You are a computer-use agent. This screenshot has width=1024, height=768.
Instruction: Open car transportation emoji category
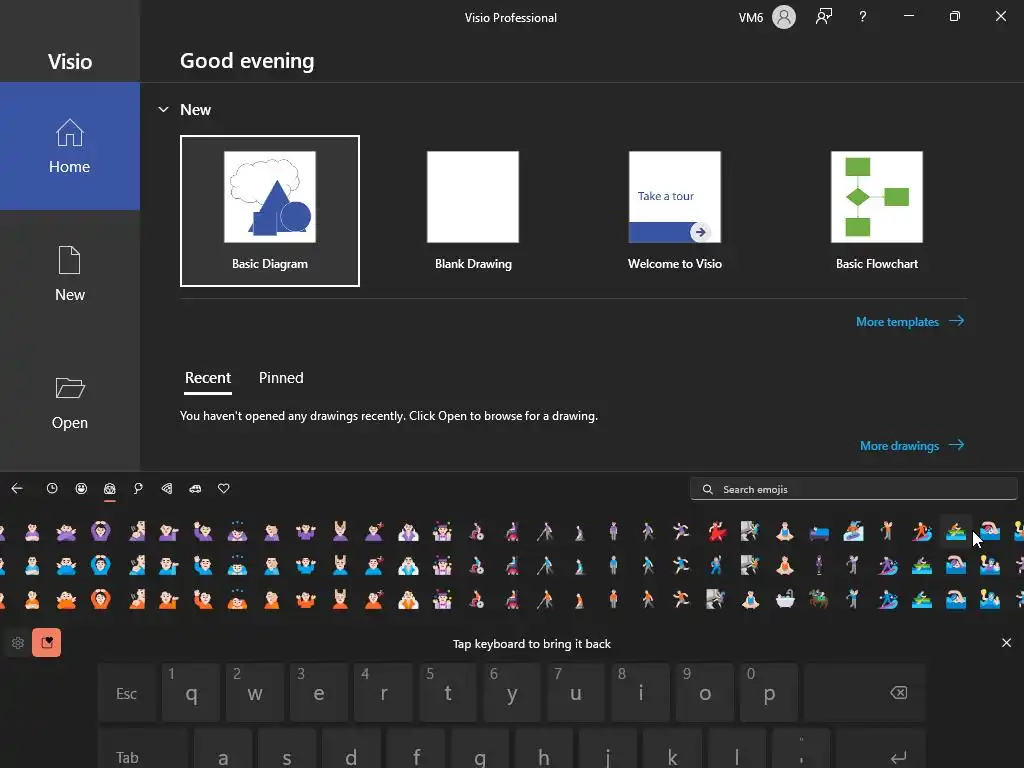[195, 488]
